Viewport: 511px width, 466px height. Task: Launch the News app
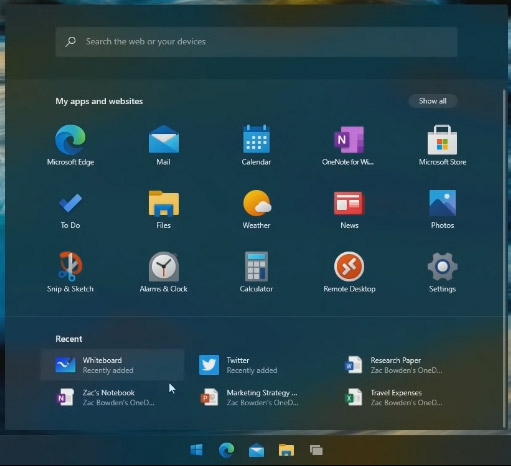349,209
